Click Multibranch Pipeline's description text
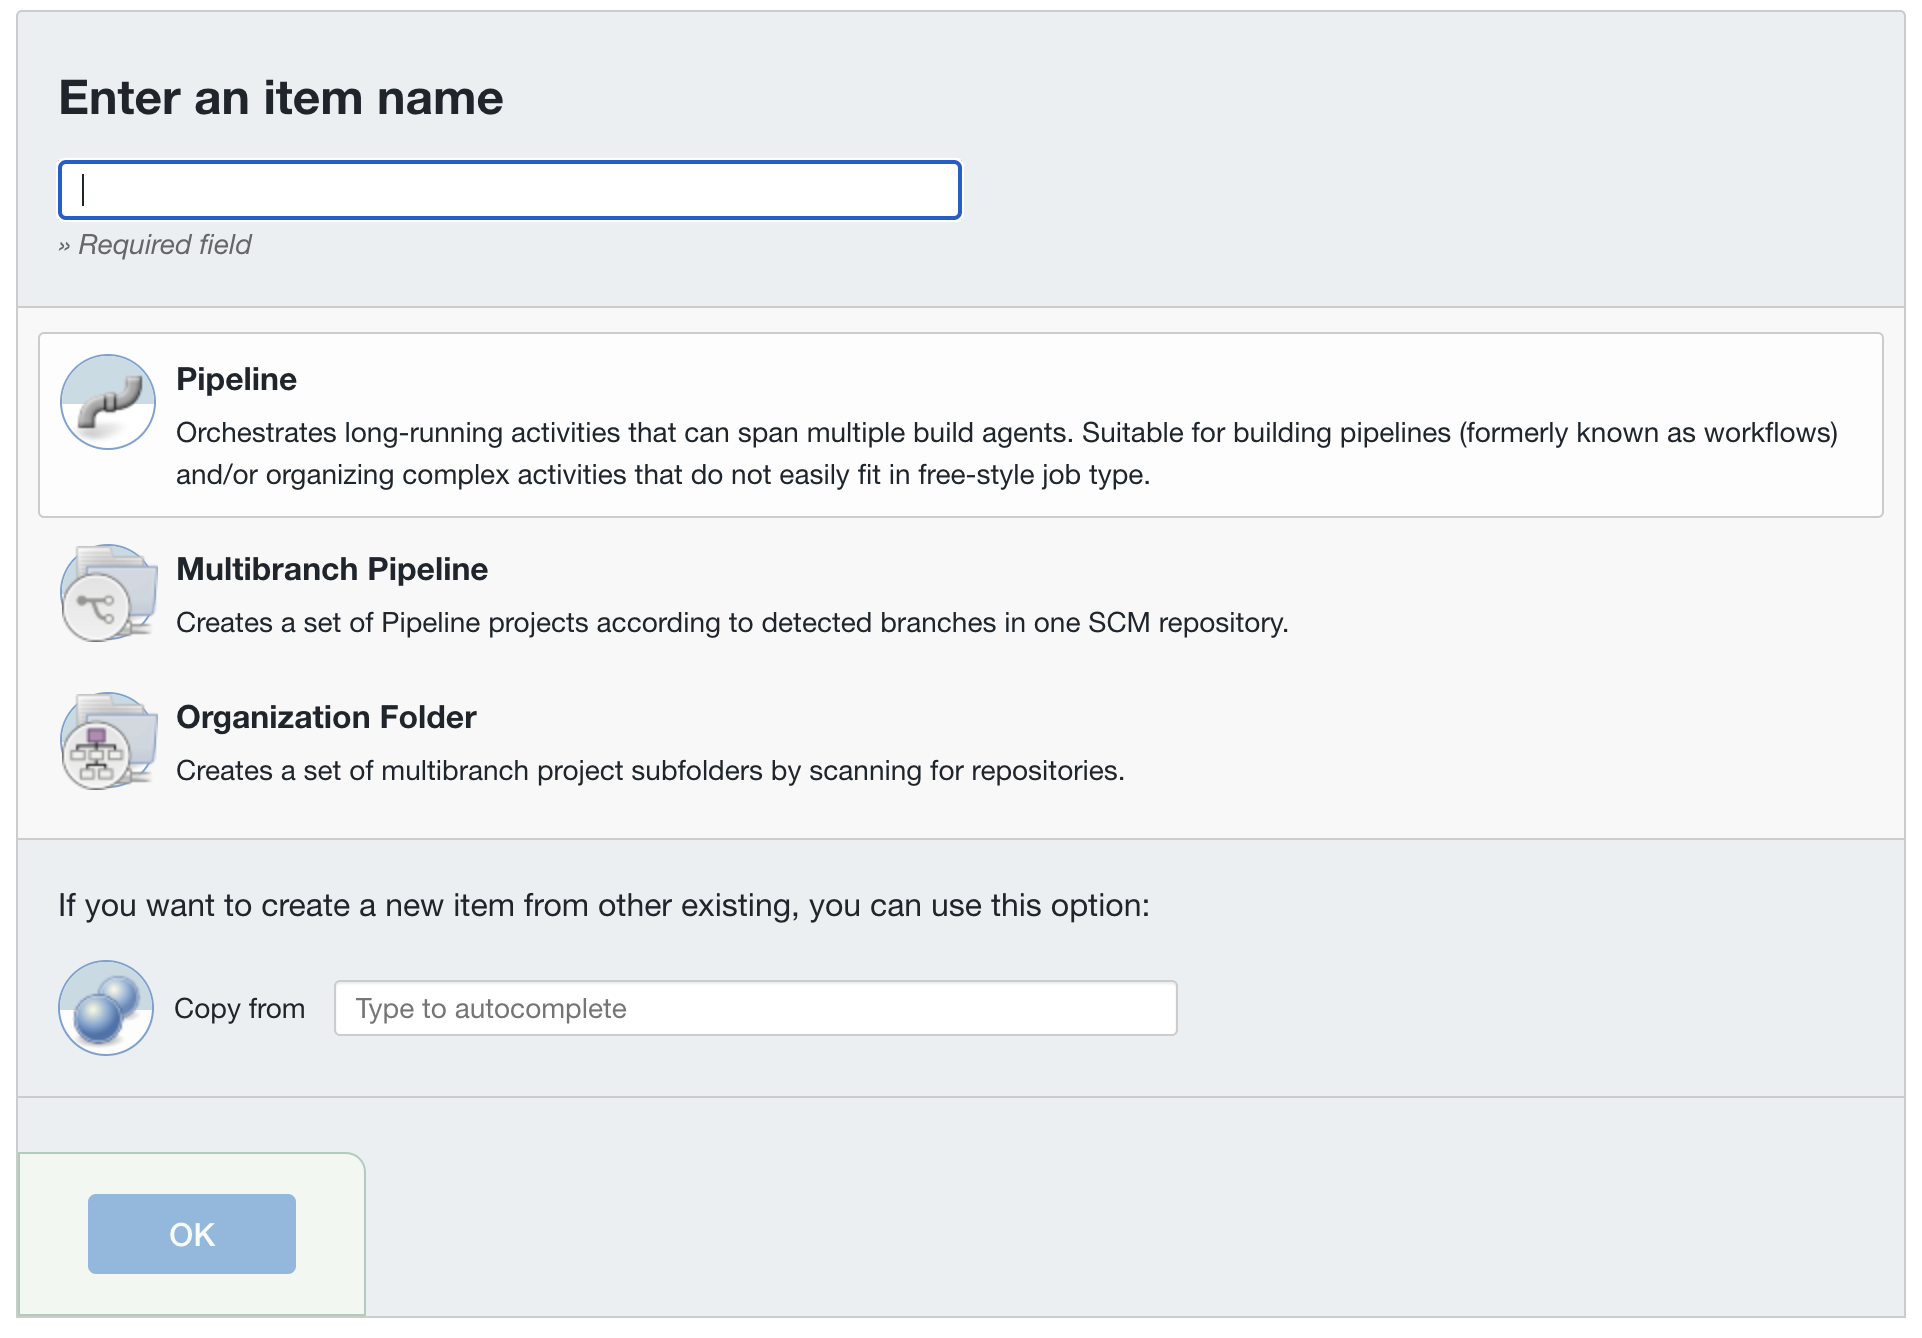 tap(732, 623)
